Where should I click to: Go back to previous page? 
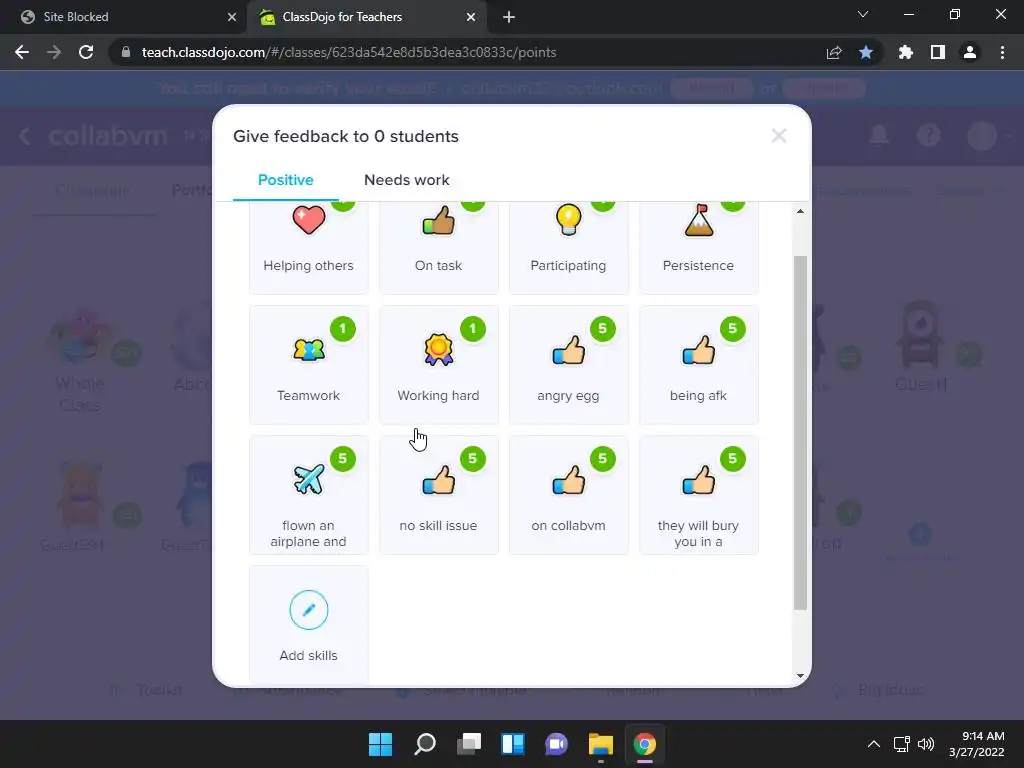[22, 52]
